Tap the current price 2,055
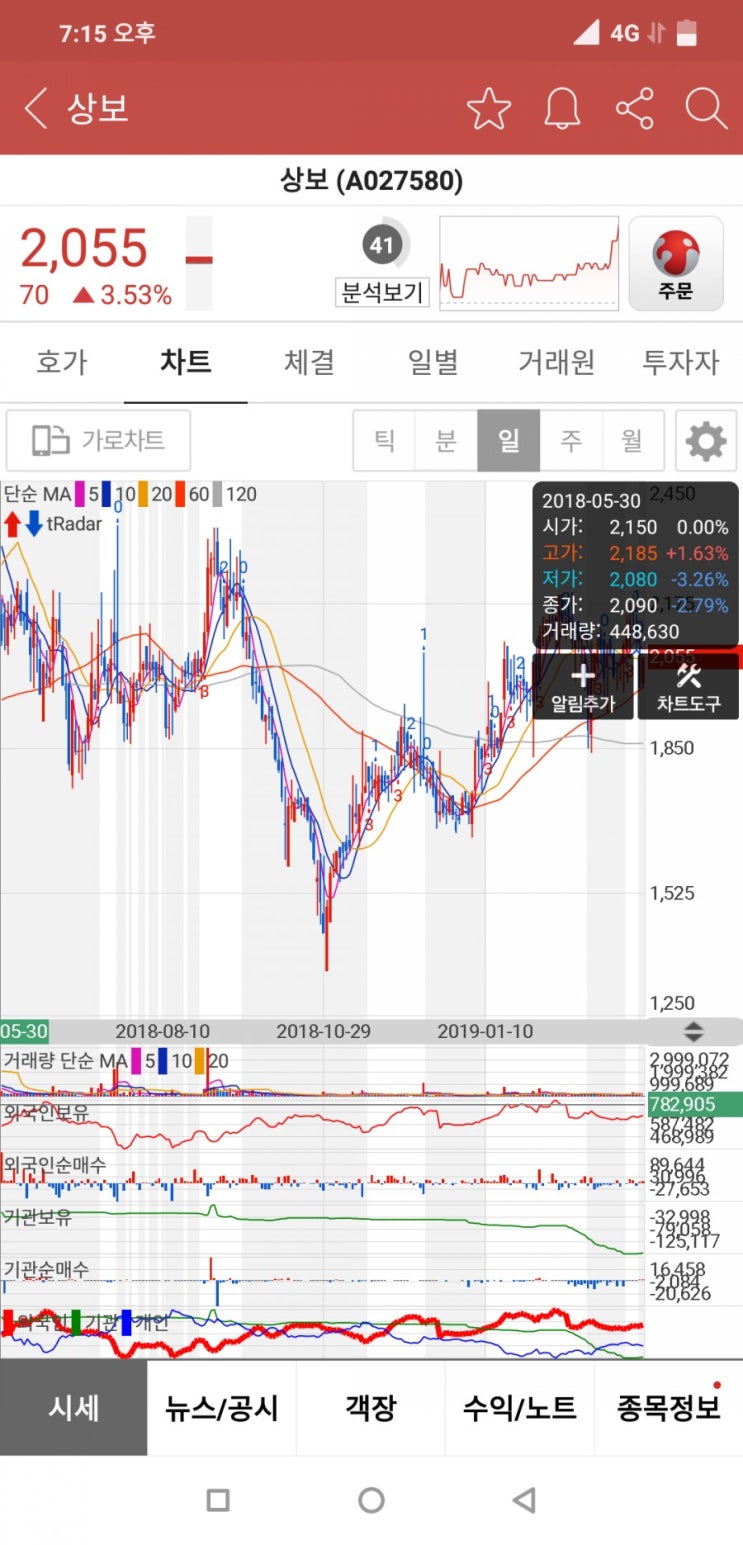Image resolution: width=743 pixels, height=1545 pixels. pyautogui.click(x=84, y=249)
